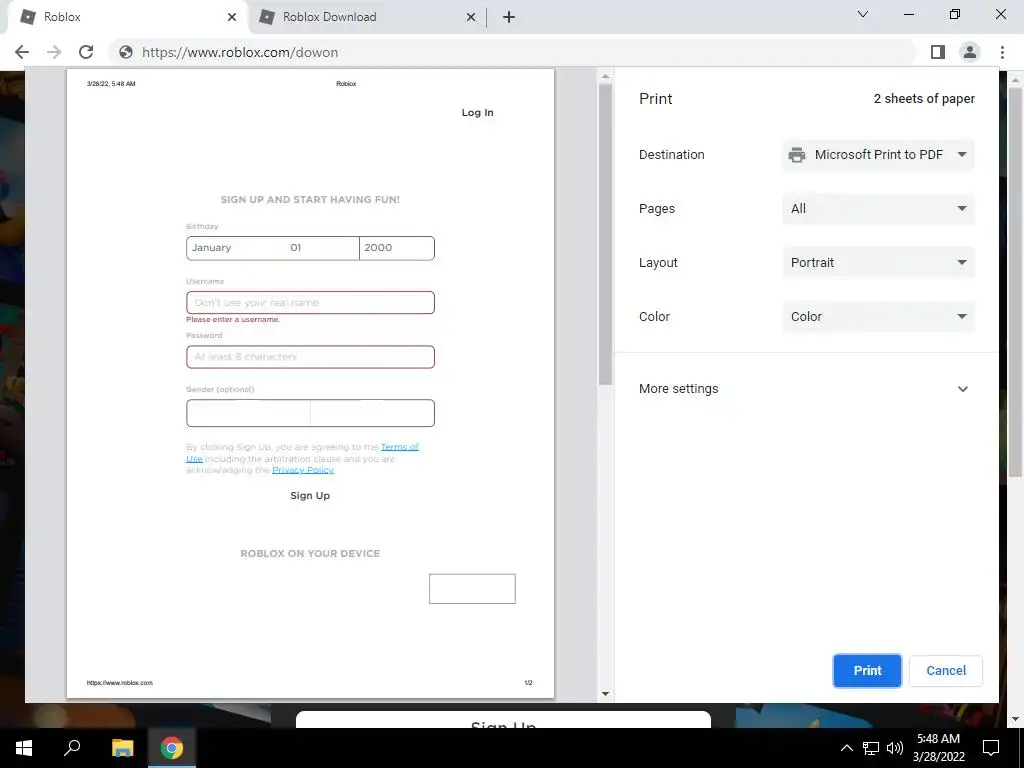1024x768 pixels.
Task: Click the Privacy Policy link in preview
Action: click(x=303, y=470)
